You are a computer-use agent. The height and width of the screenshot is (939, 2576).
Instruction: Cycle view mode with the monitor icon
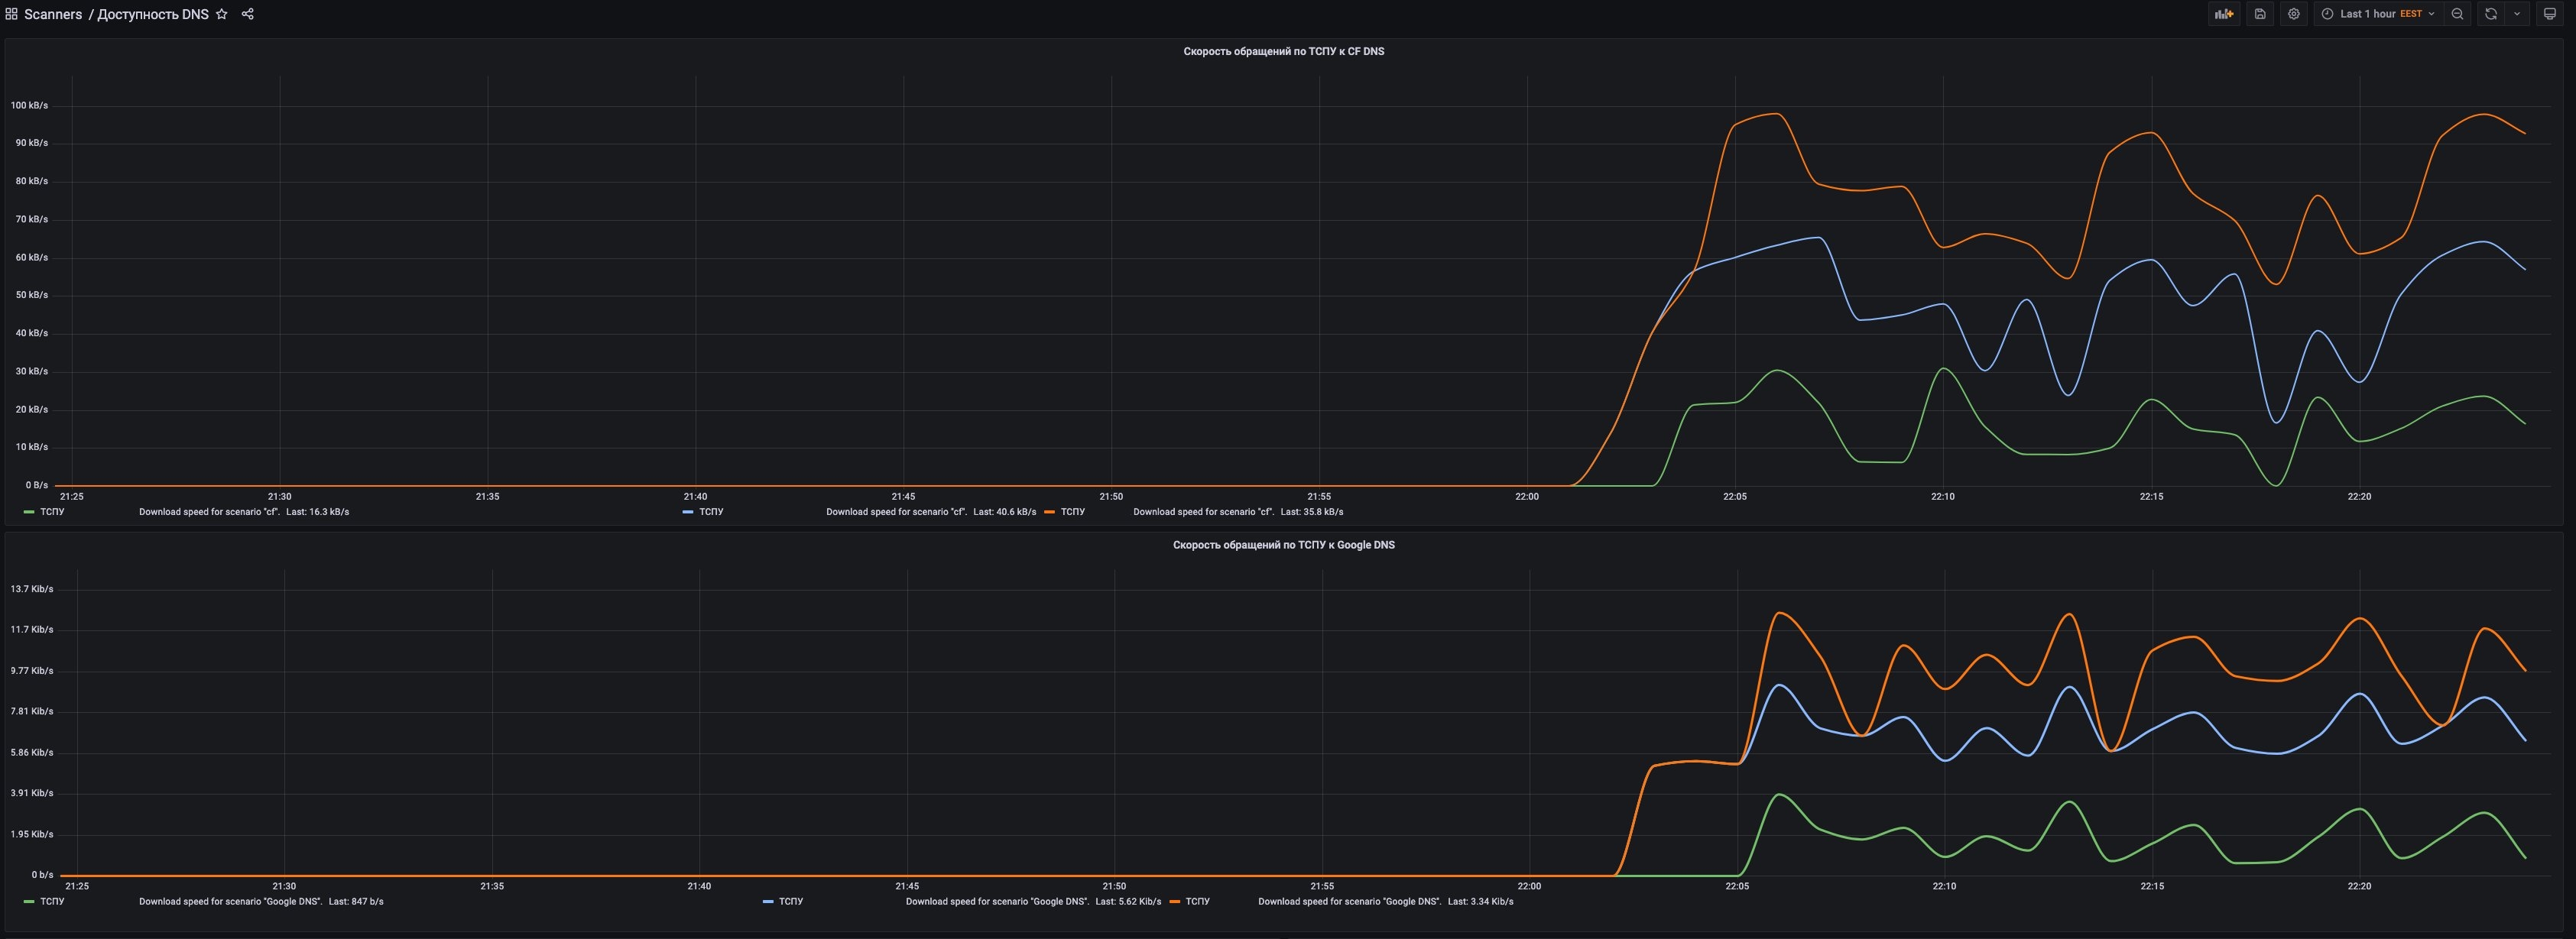tap(2549, 14)
